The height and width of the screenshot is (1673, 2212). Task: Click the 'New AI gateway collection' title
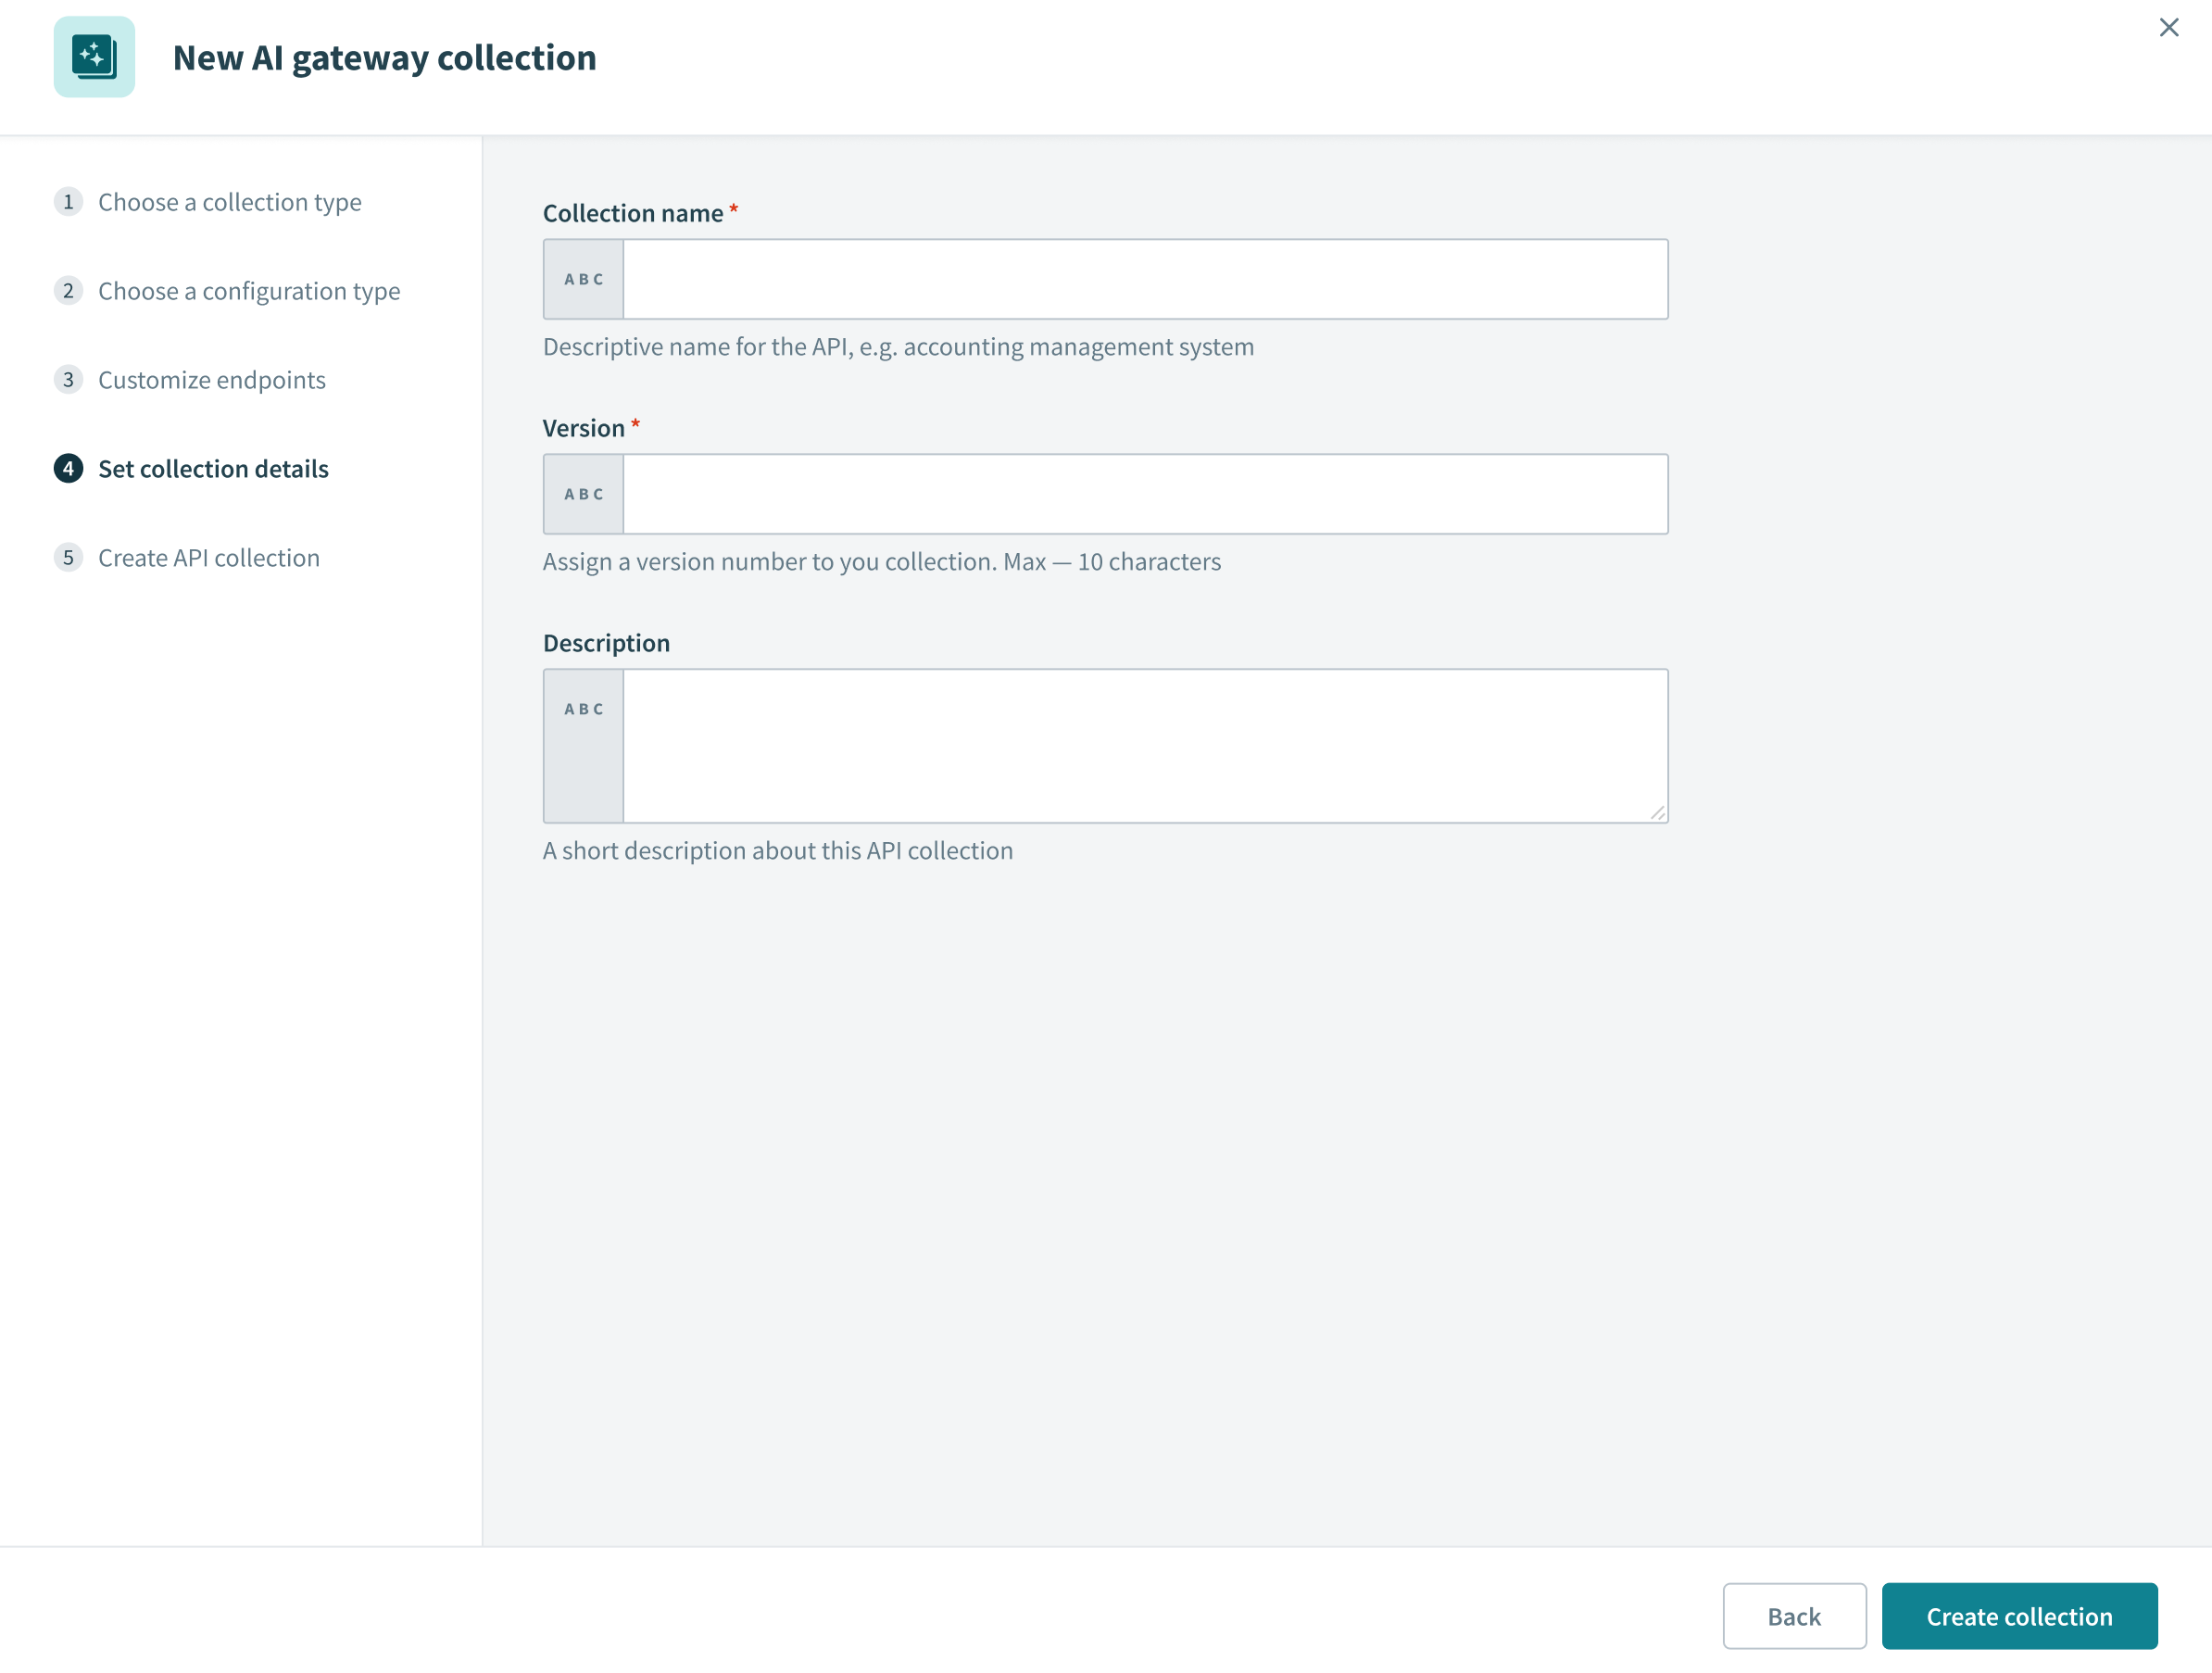pyautogui.click(x=384, y=58)
